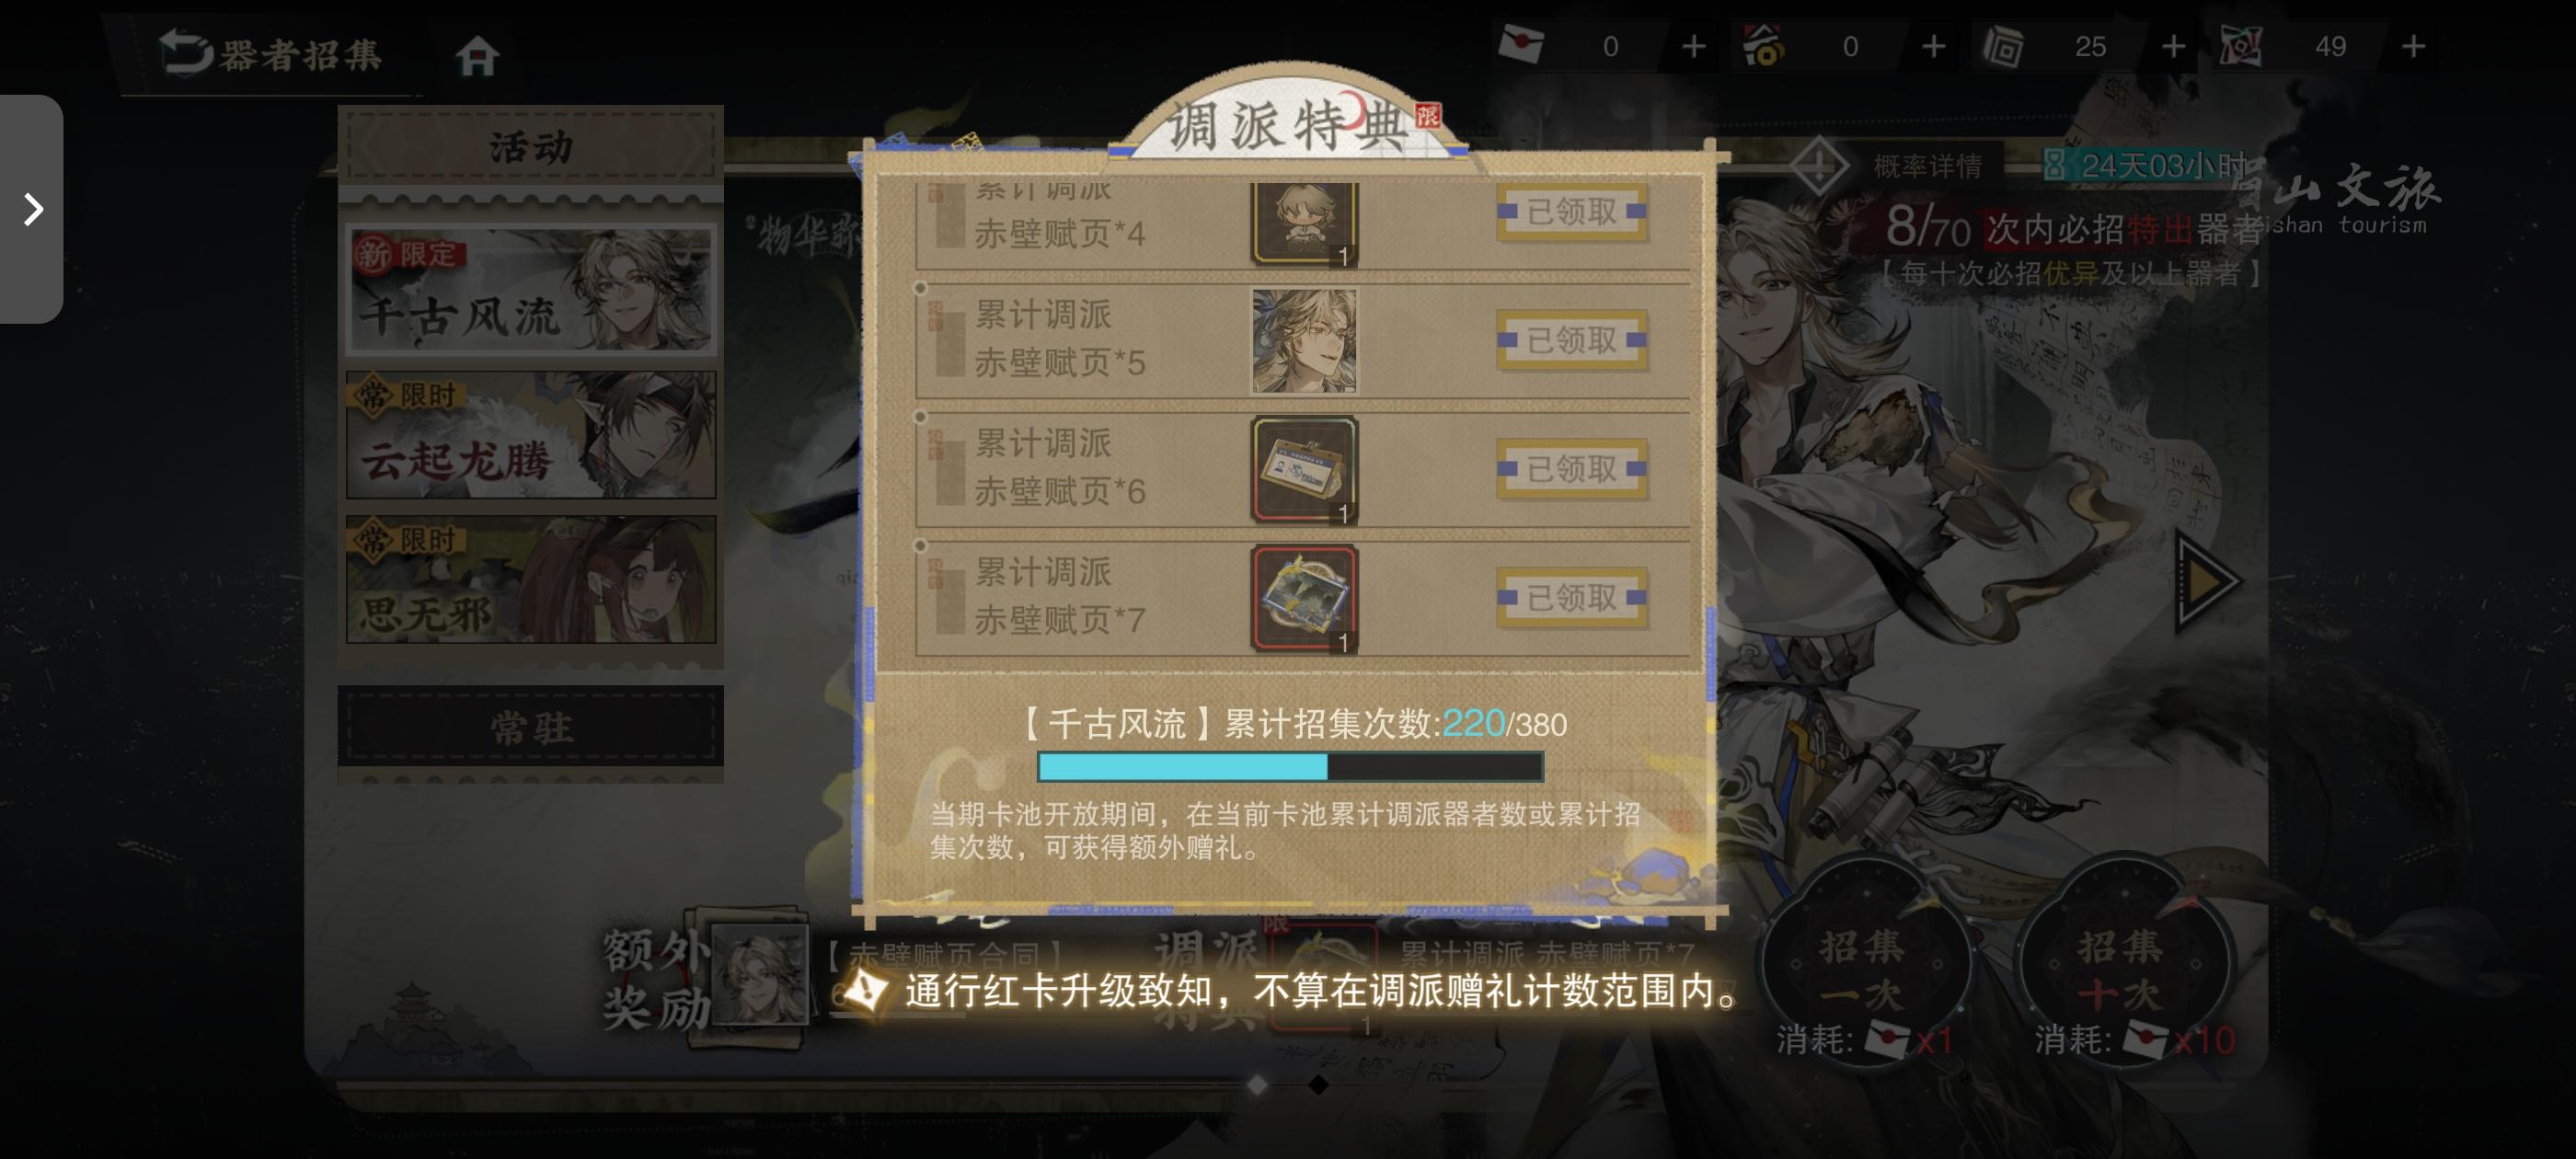Screen dimensions: 2576x1159
Task: Add more red envelope tickets with plus
Action: (x=1693, y=46)
